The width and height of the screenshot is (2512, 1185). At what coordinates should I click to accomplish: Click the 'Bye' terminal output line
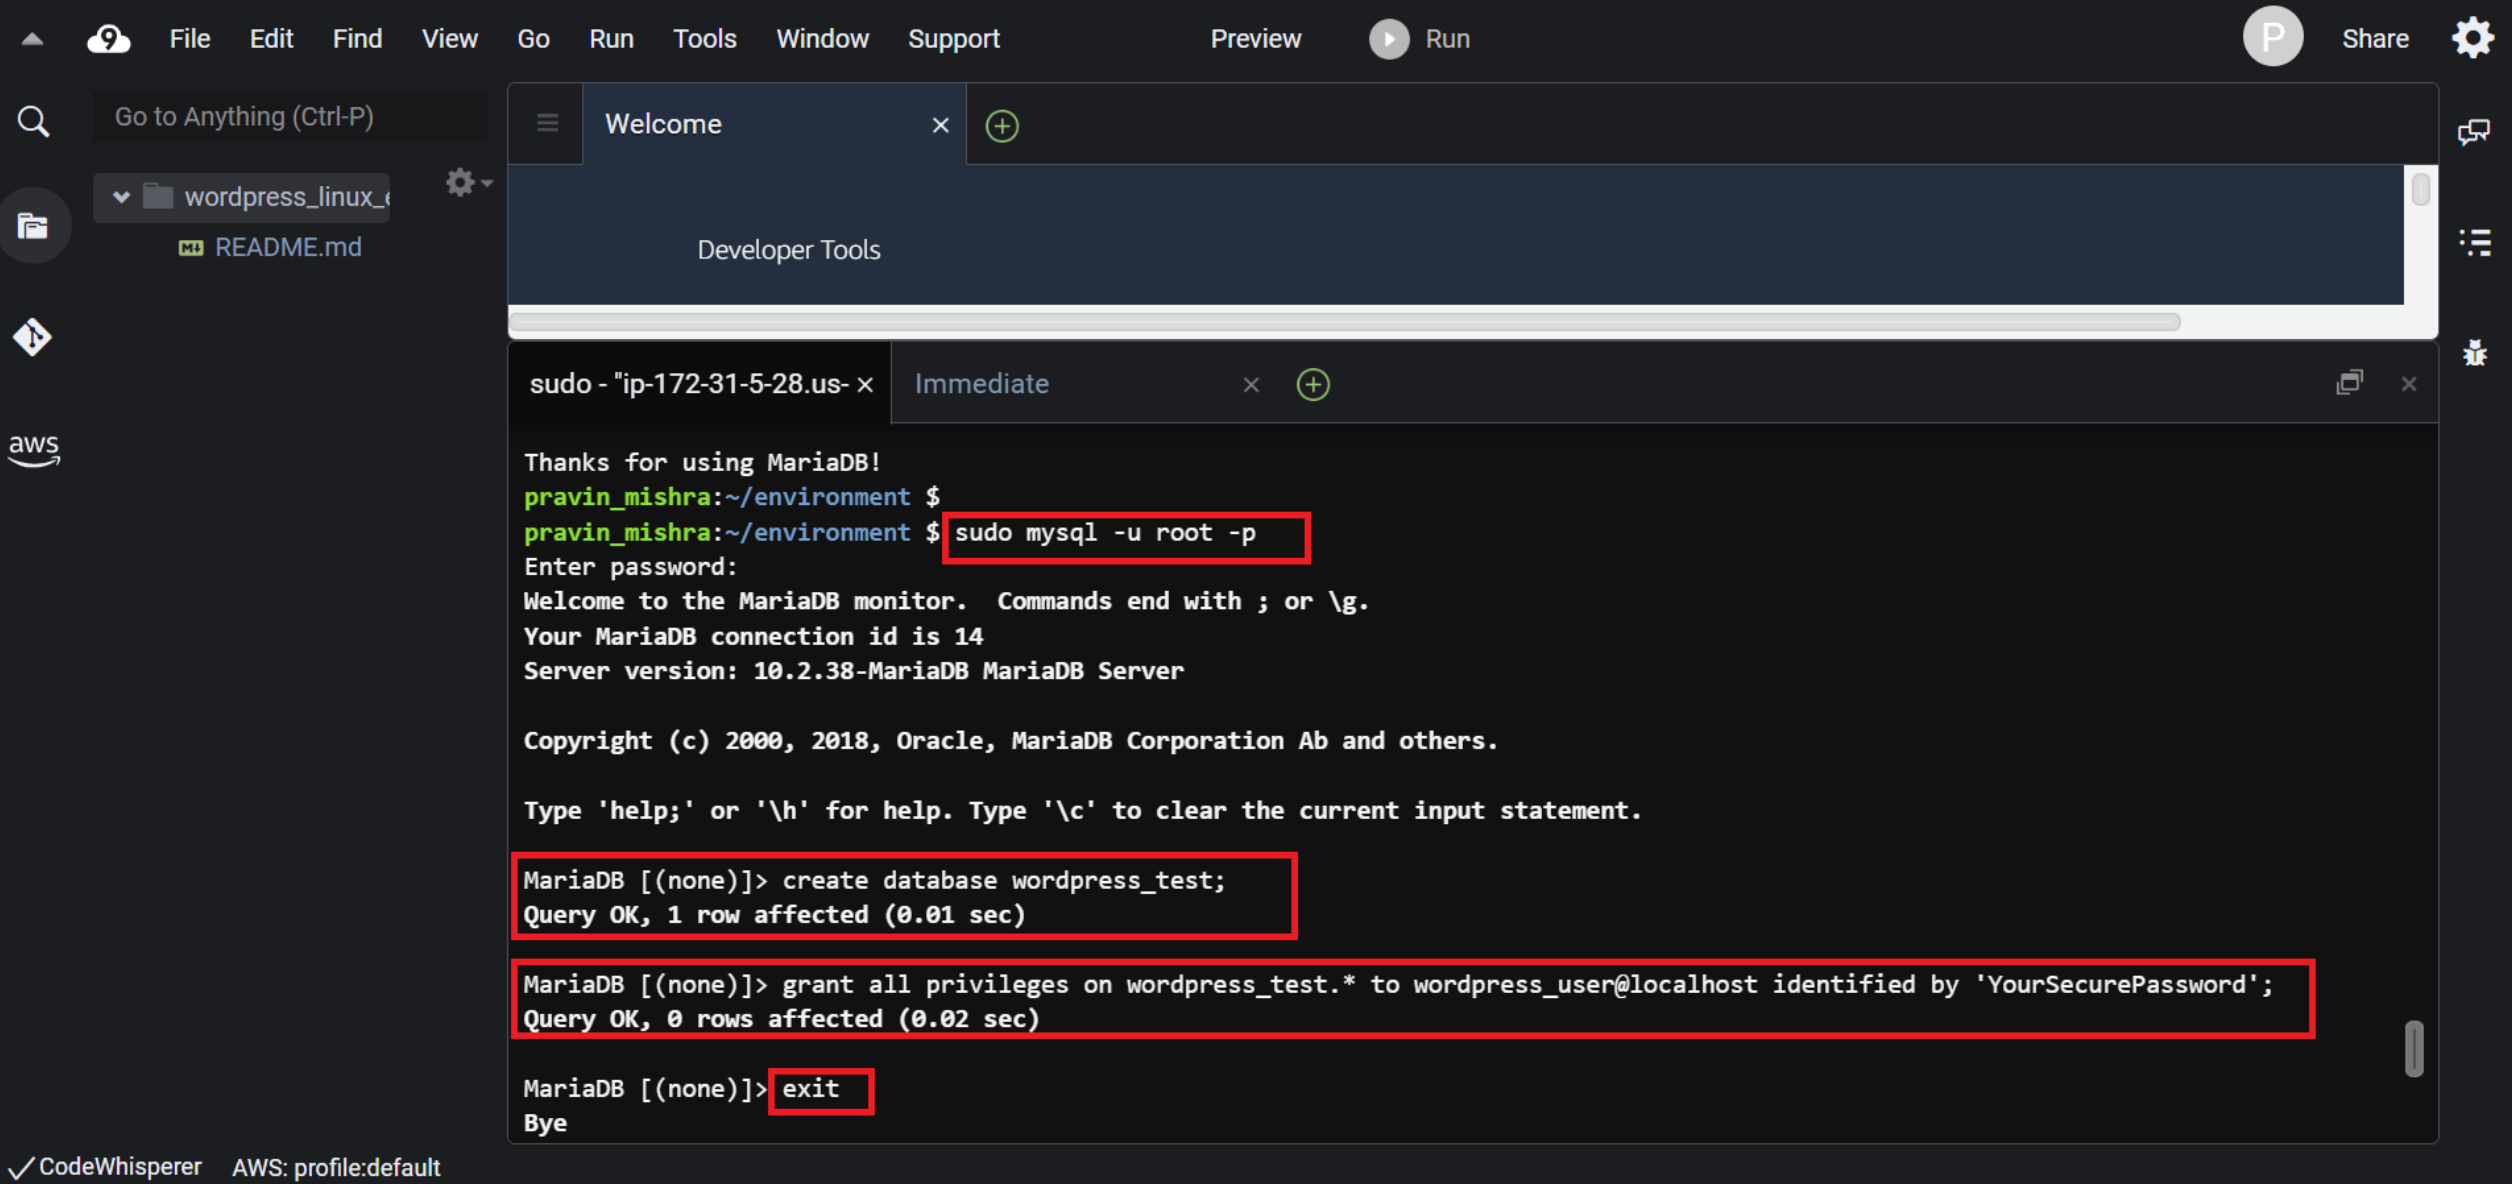tap(545, 1124)
